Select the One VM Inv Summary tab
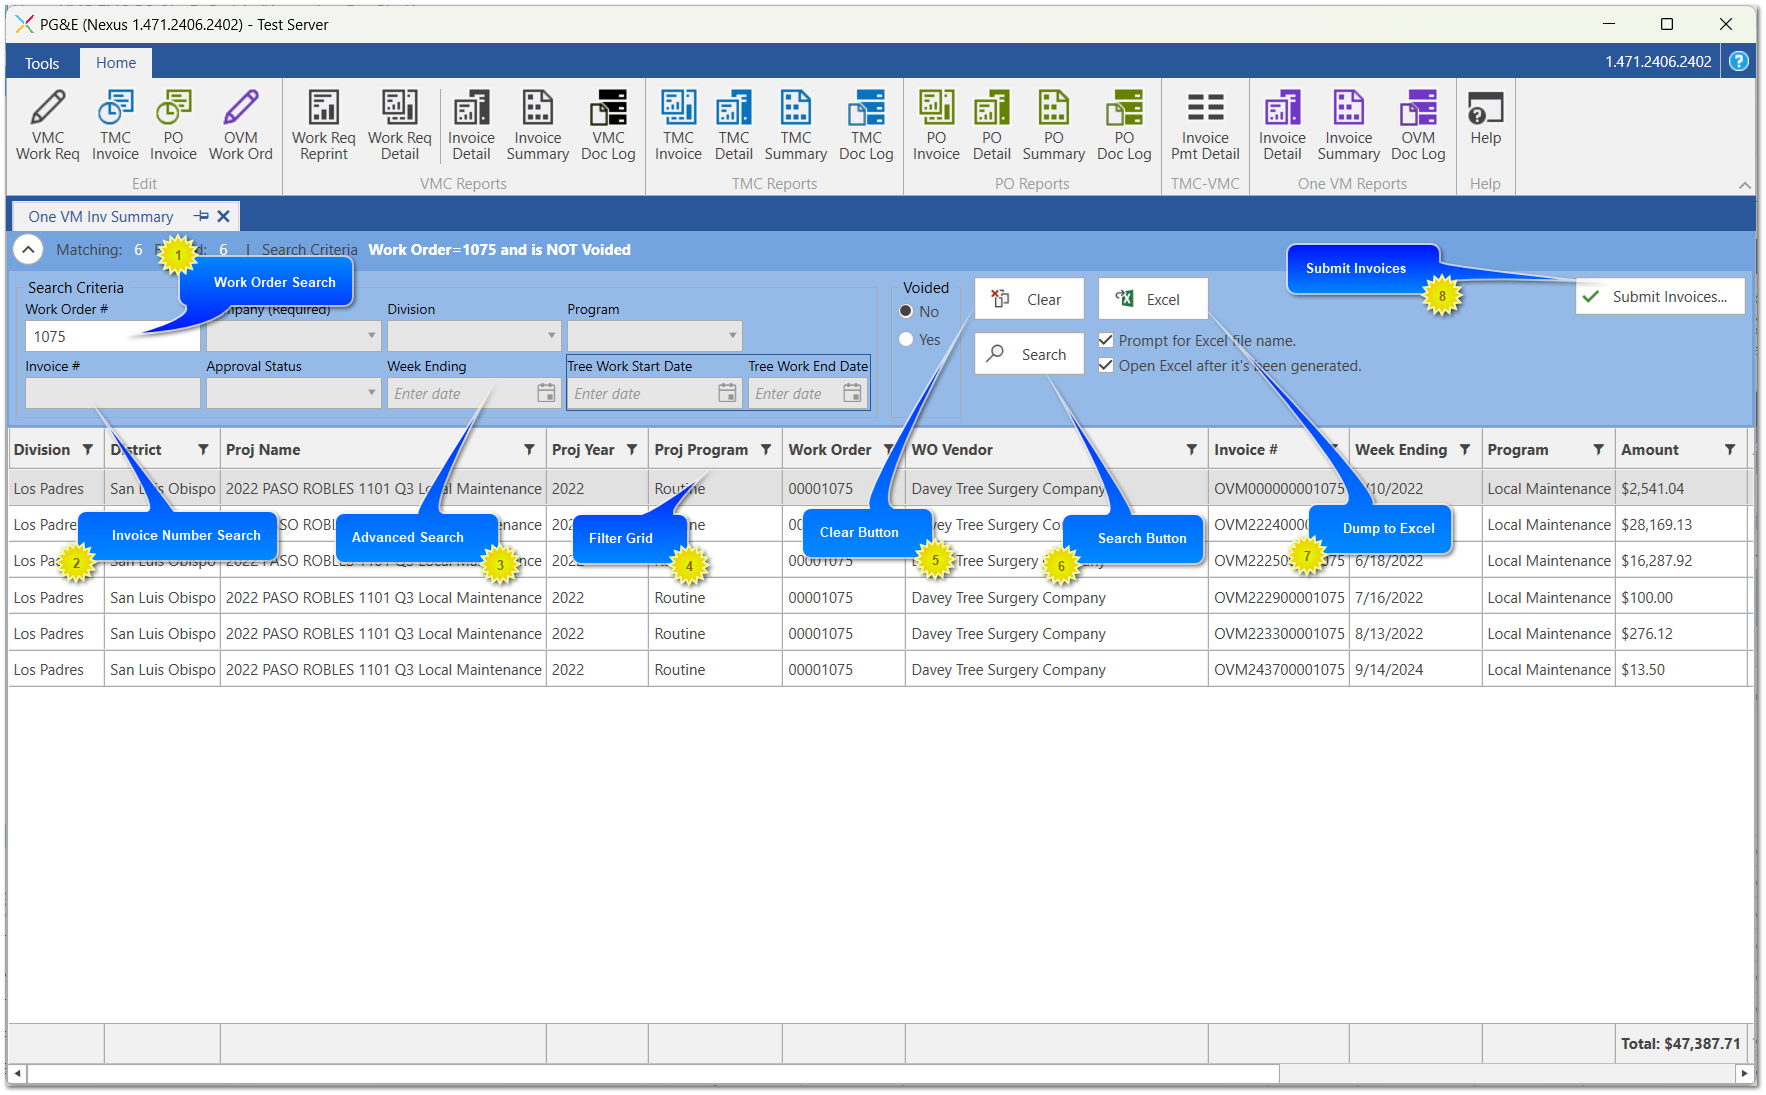 (x=101, y=217)
